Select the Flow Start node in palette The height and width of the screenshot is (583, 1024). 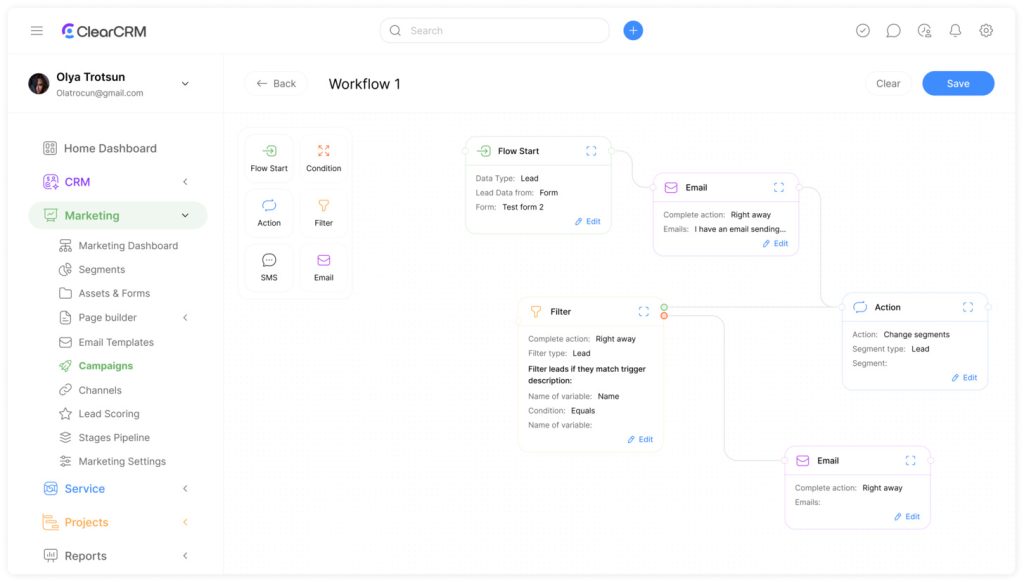(269, 157)
